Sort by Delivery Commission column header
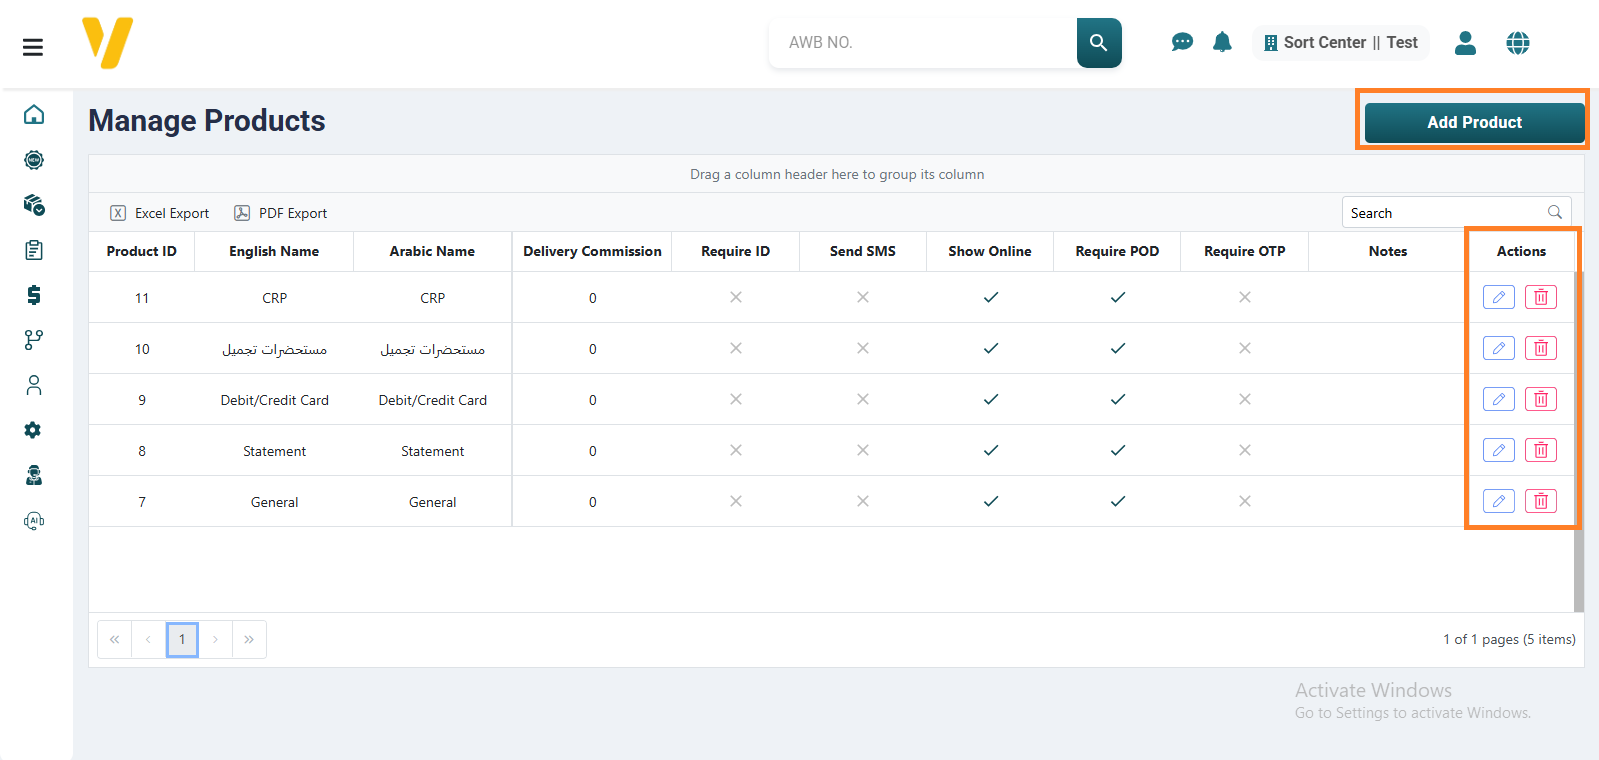1599x760 pixels. (x=592, y=251)
